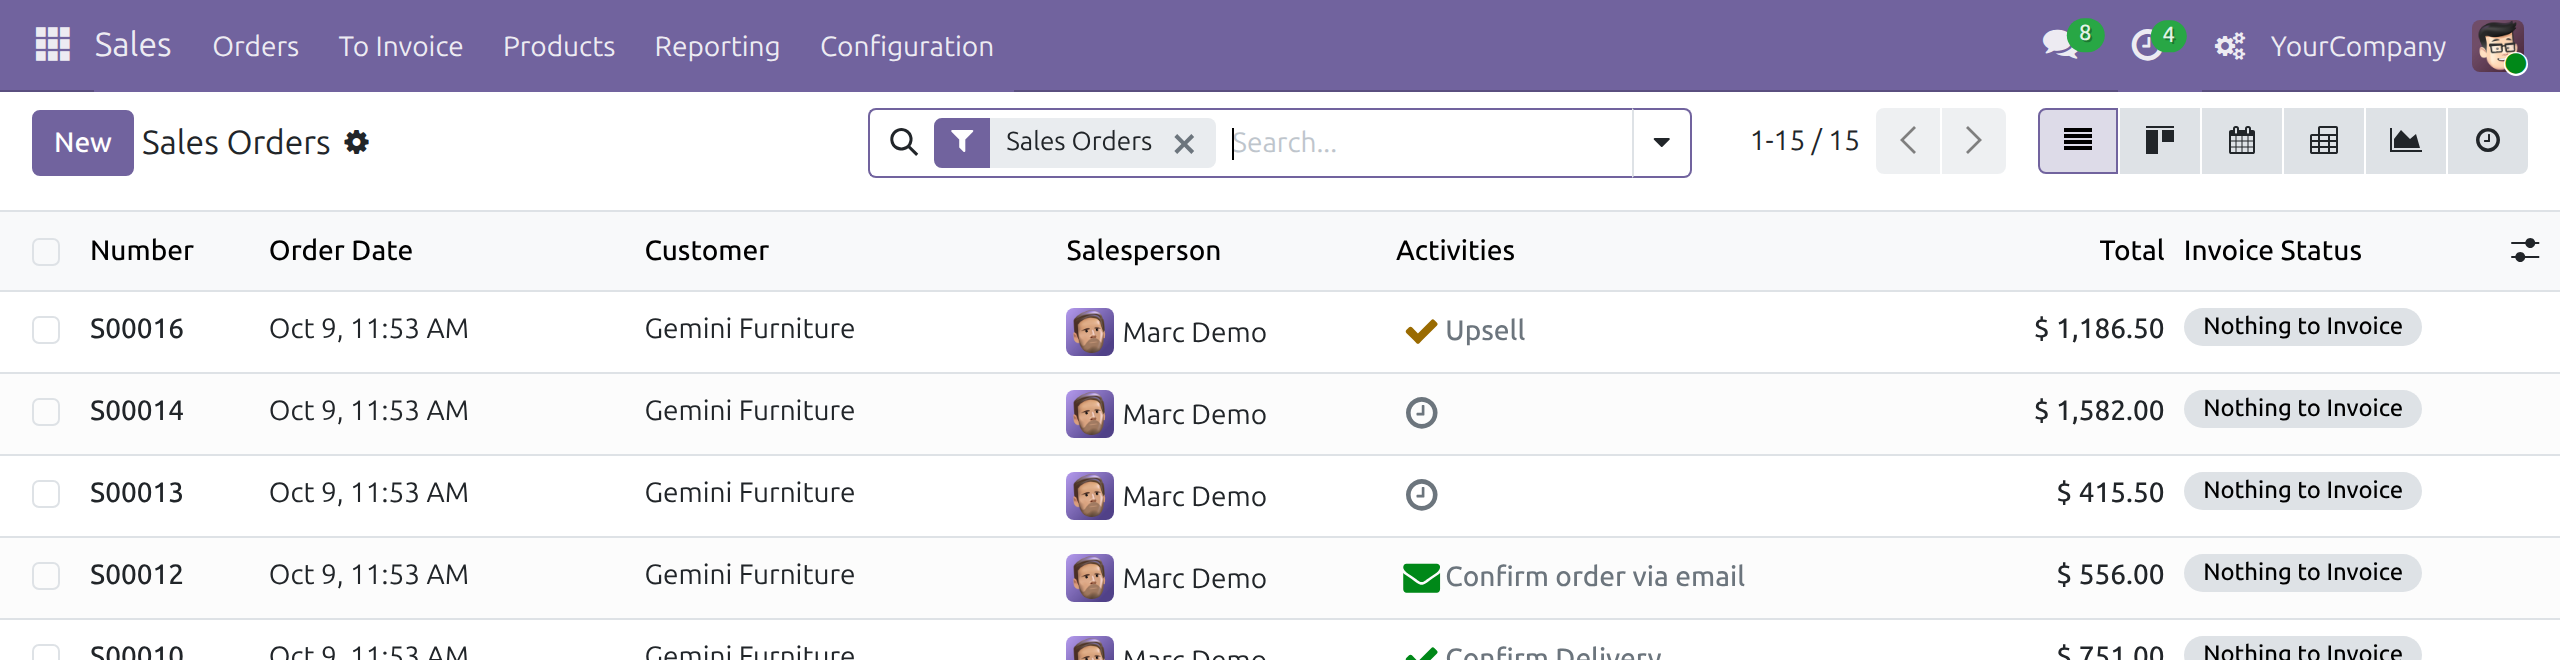Click the activity clock icon for S00013
The height and width of the screenshot is (660, 2560).
(x=1421, y=494)
